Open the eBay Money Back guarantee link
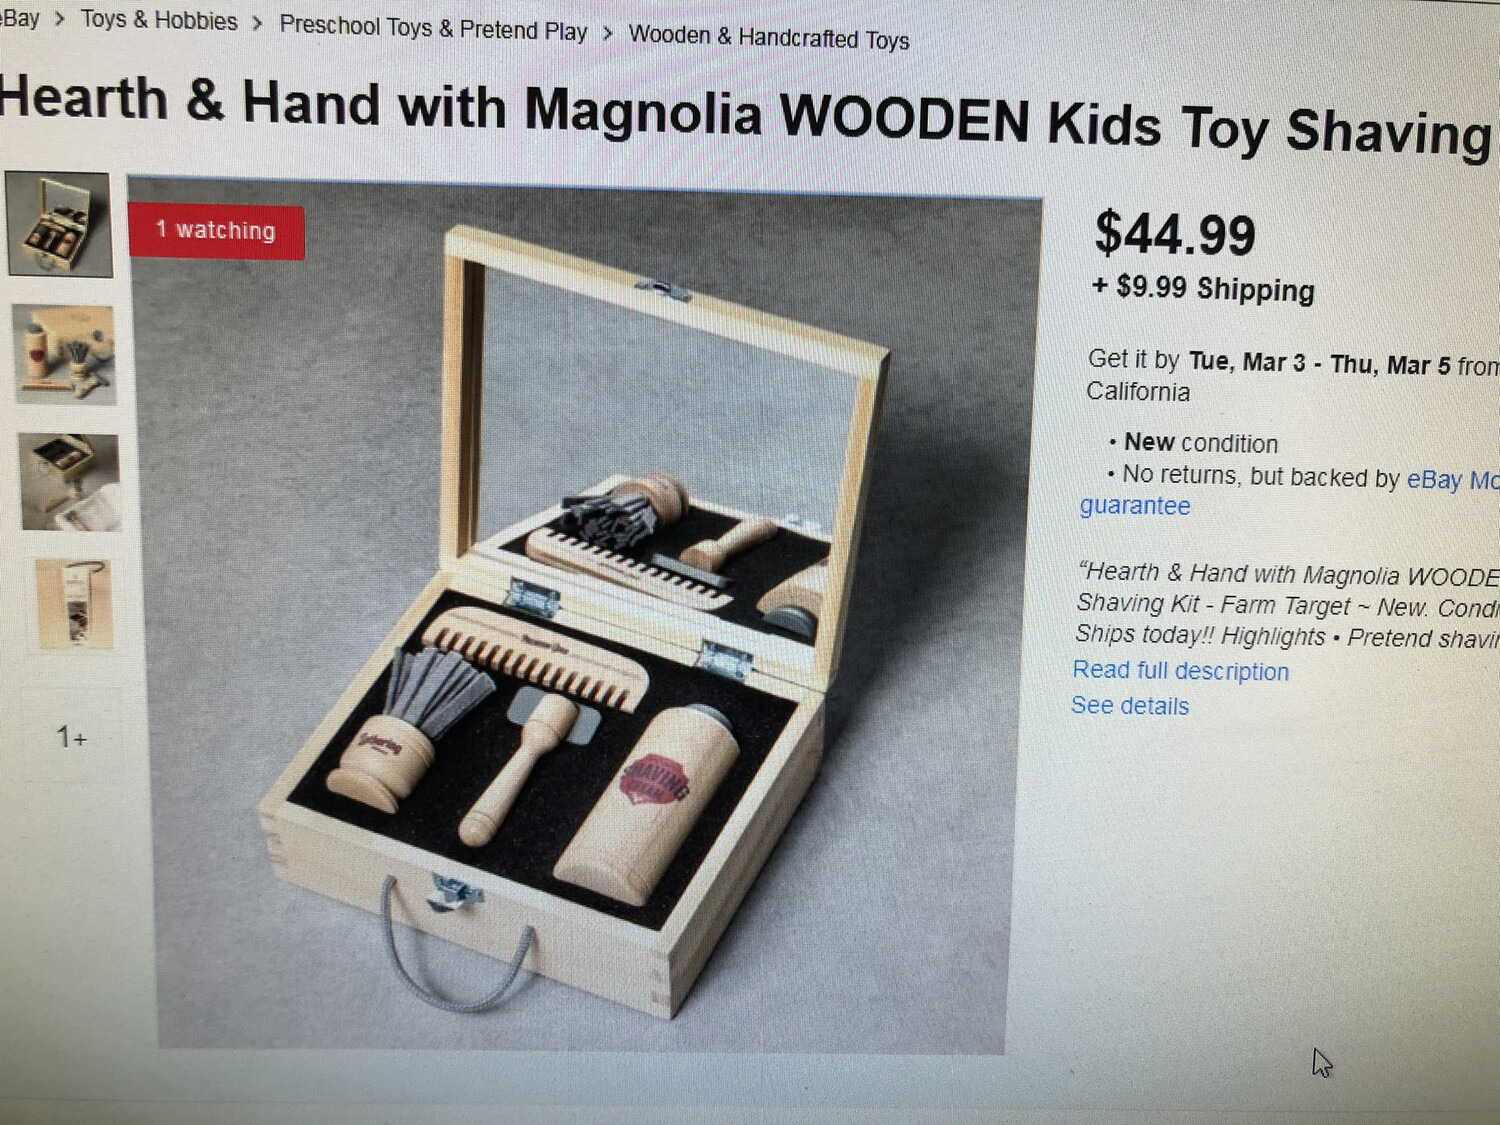1500x1125 pixels. point(1452,480)
